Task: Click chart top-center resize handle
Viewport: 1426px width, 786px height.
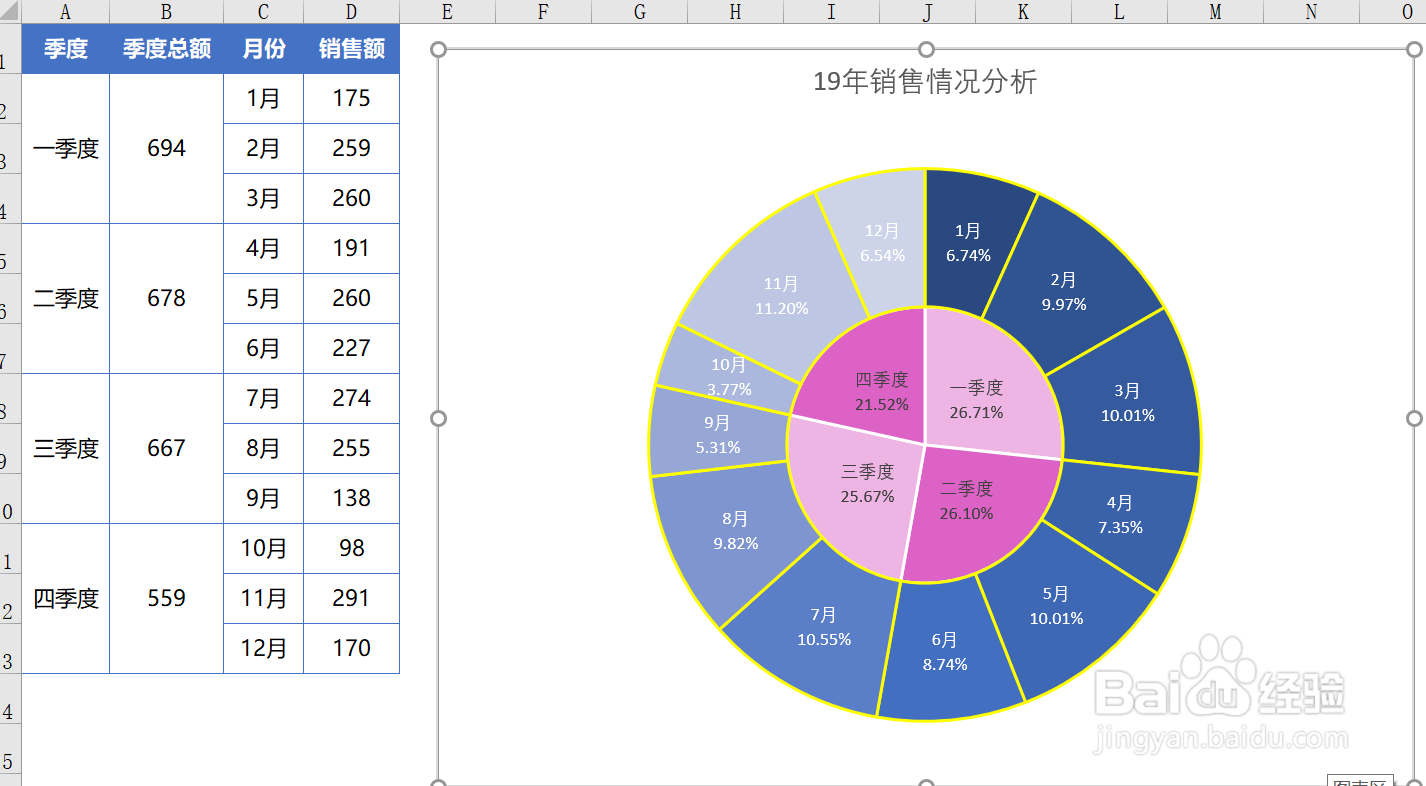Action: click(926, 49)
